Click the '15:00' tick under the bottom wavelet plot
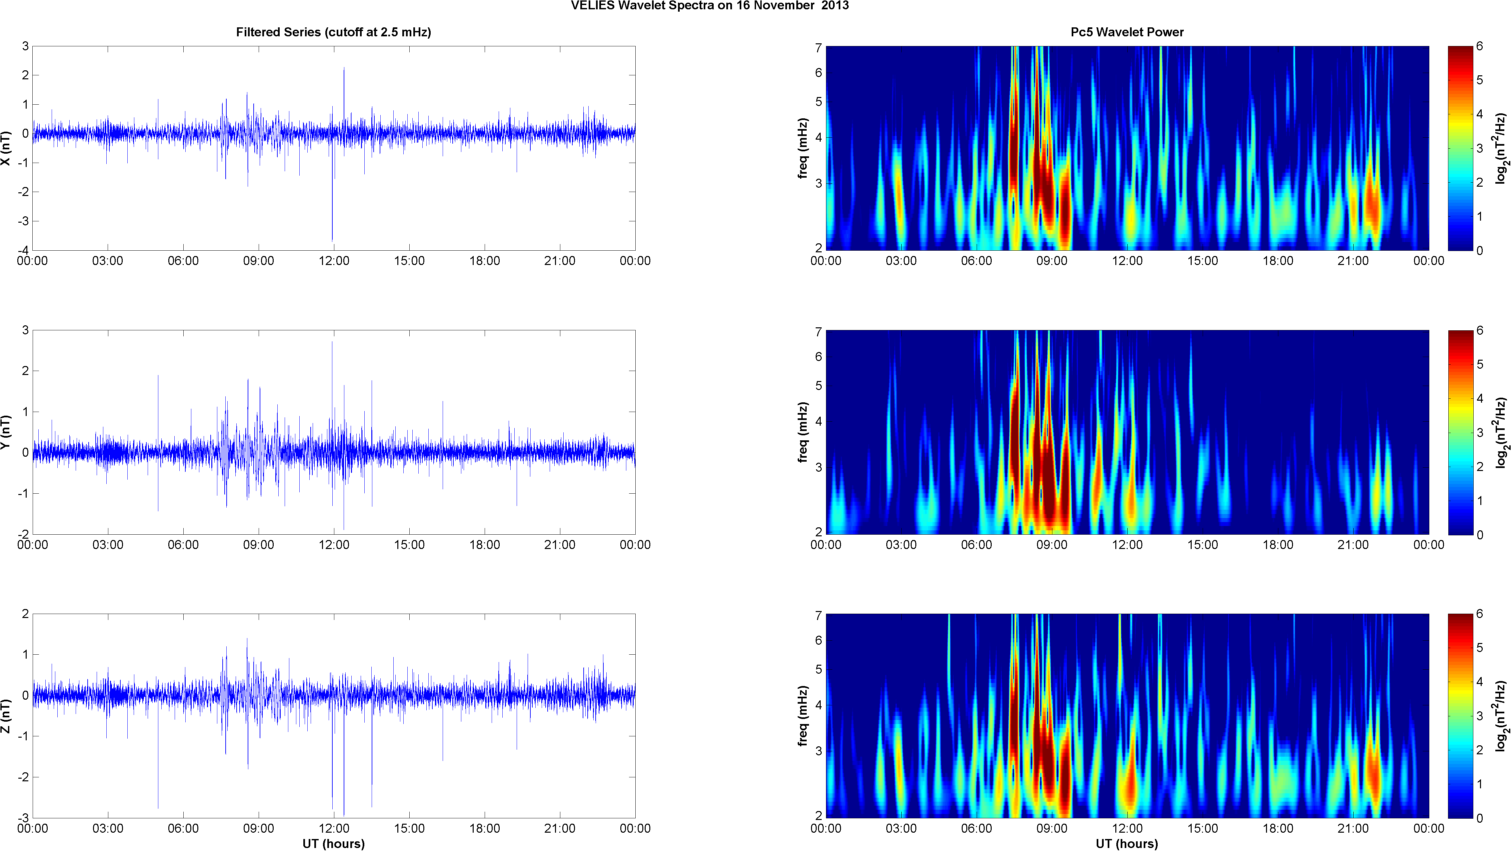Image resolution: width=1511 pixels, height=851 pixels. 1203,829
